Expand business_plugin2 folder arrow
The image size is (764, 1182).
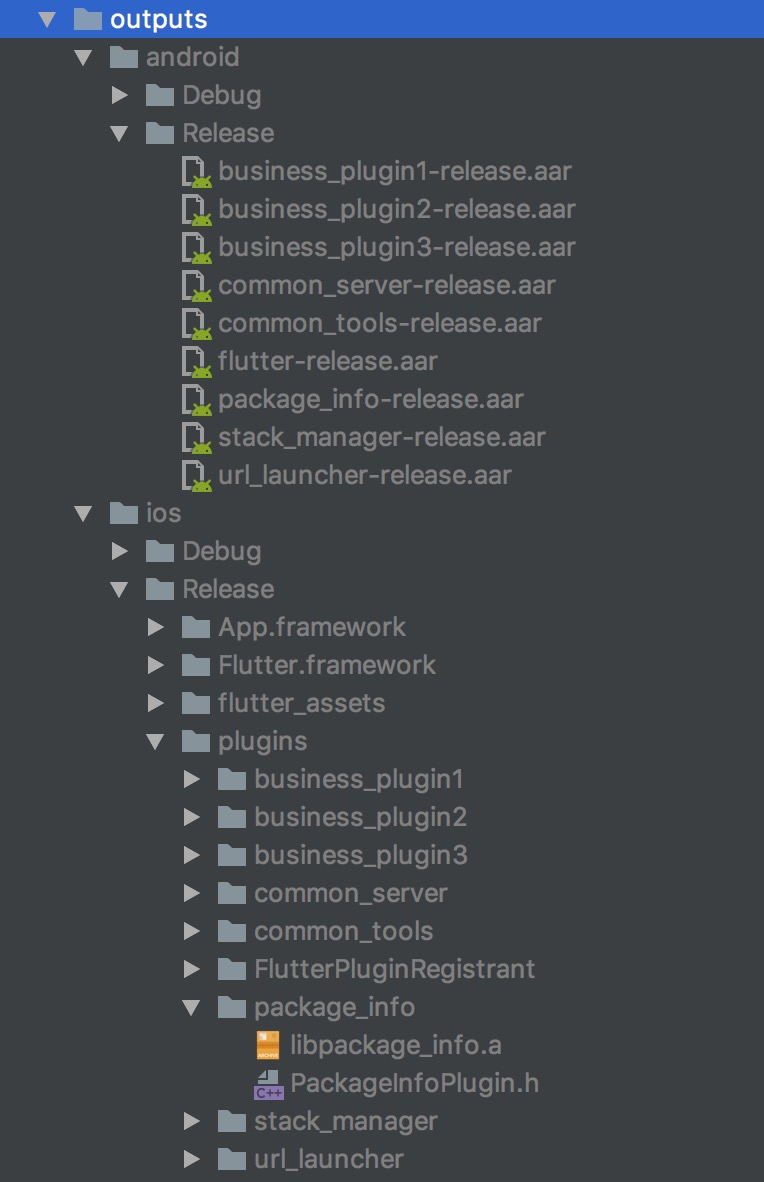pyautogui.click(x=192, y=817)
